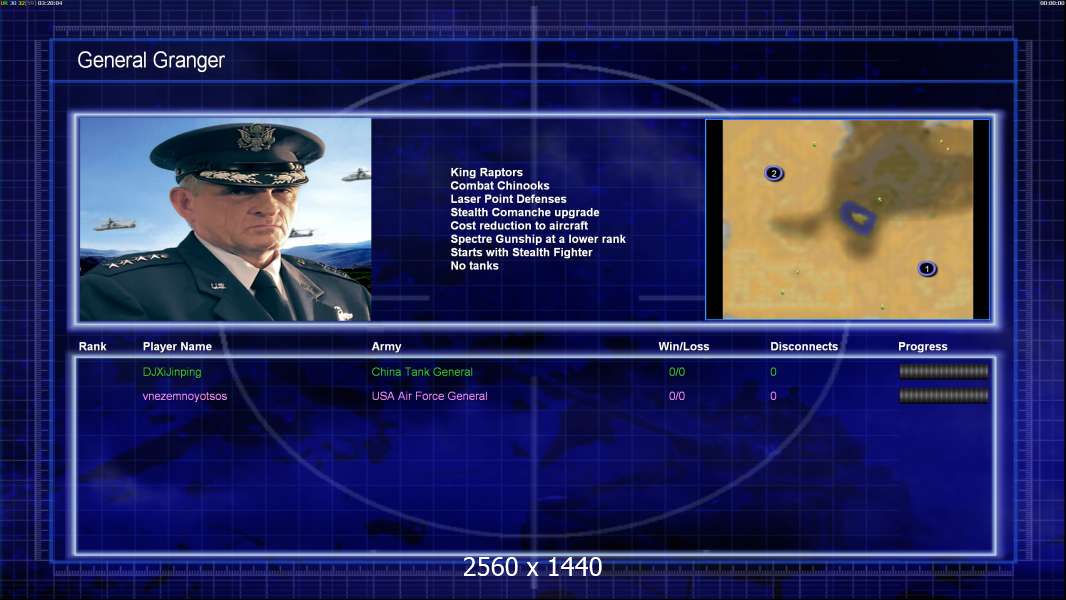Click vnezemnoyotsos's disconnects value 0

773,396
